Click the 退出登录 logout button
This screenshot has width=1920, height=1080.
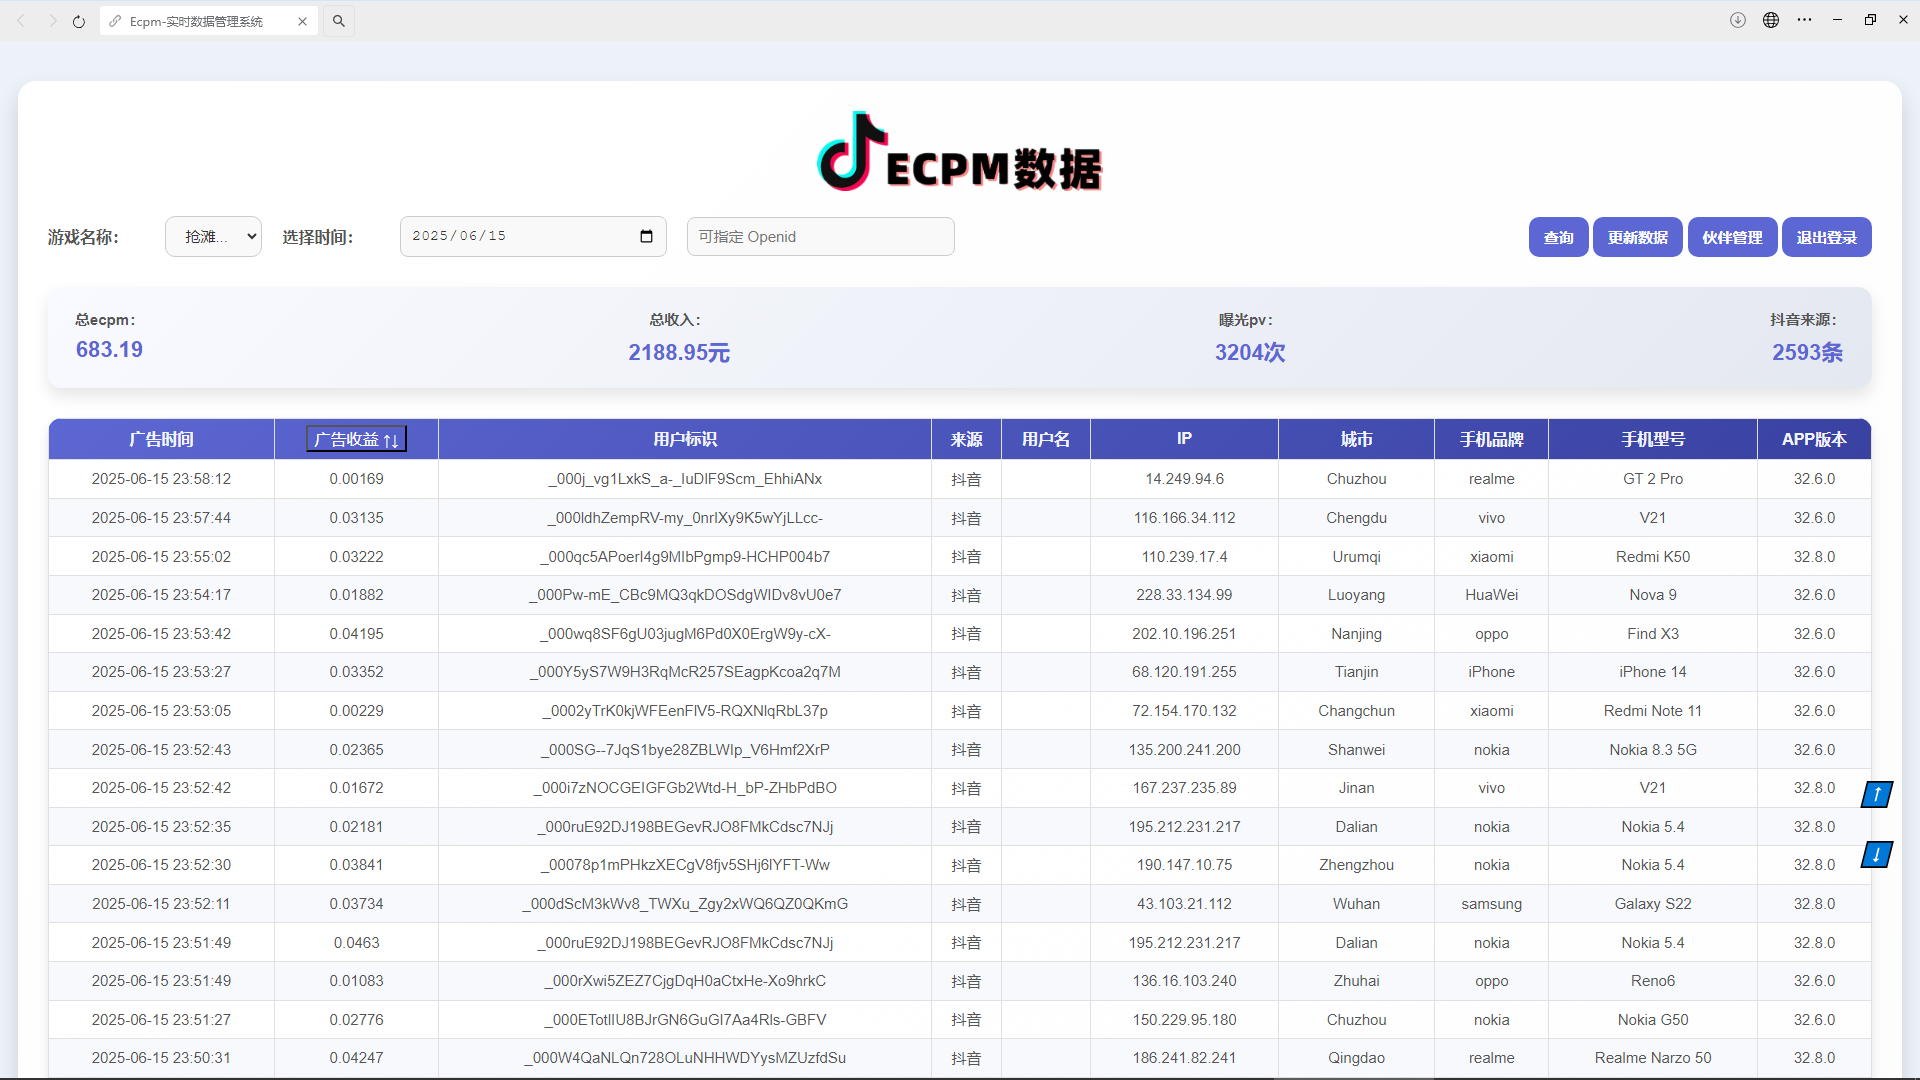coord(1826,237)
